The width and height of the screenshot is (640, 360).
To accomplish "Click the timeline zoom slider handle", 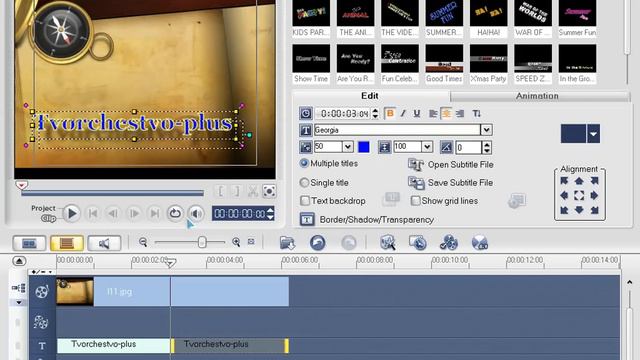I will pyautogui.click(x=202, y=242).
